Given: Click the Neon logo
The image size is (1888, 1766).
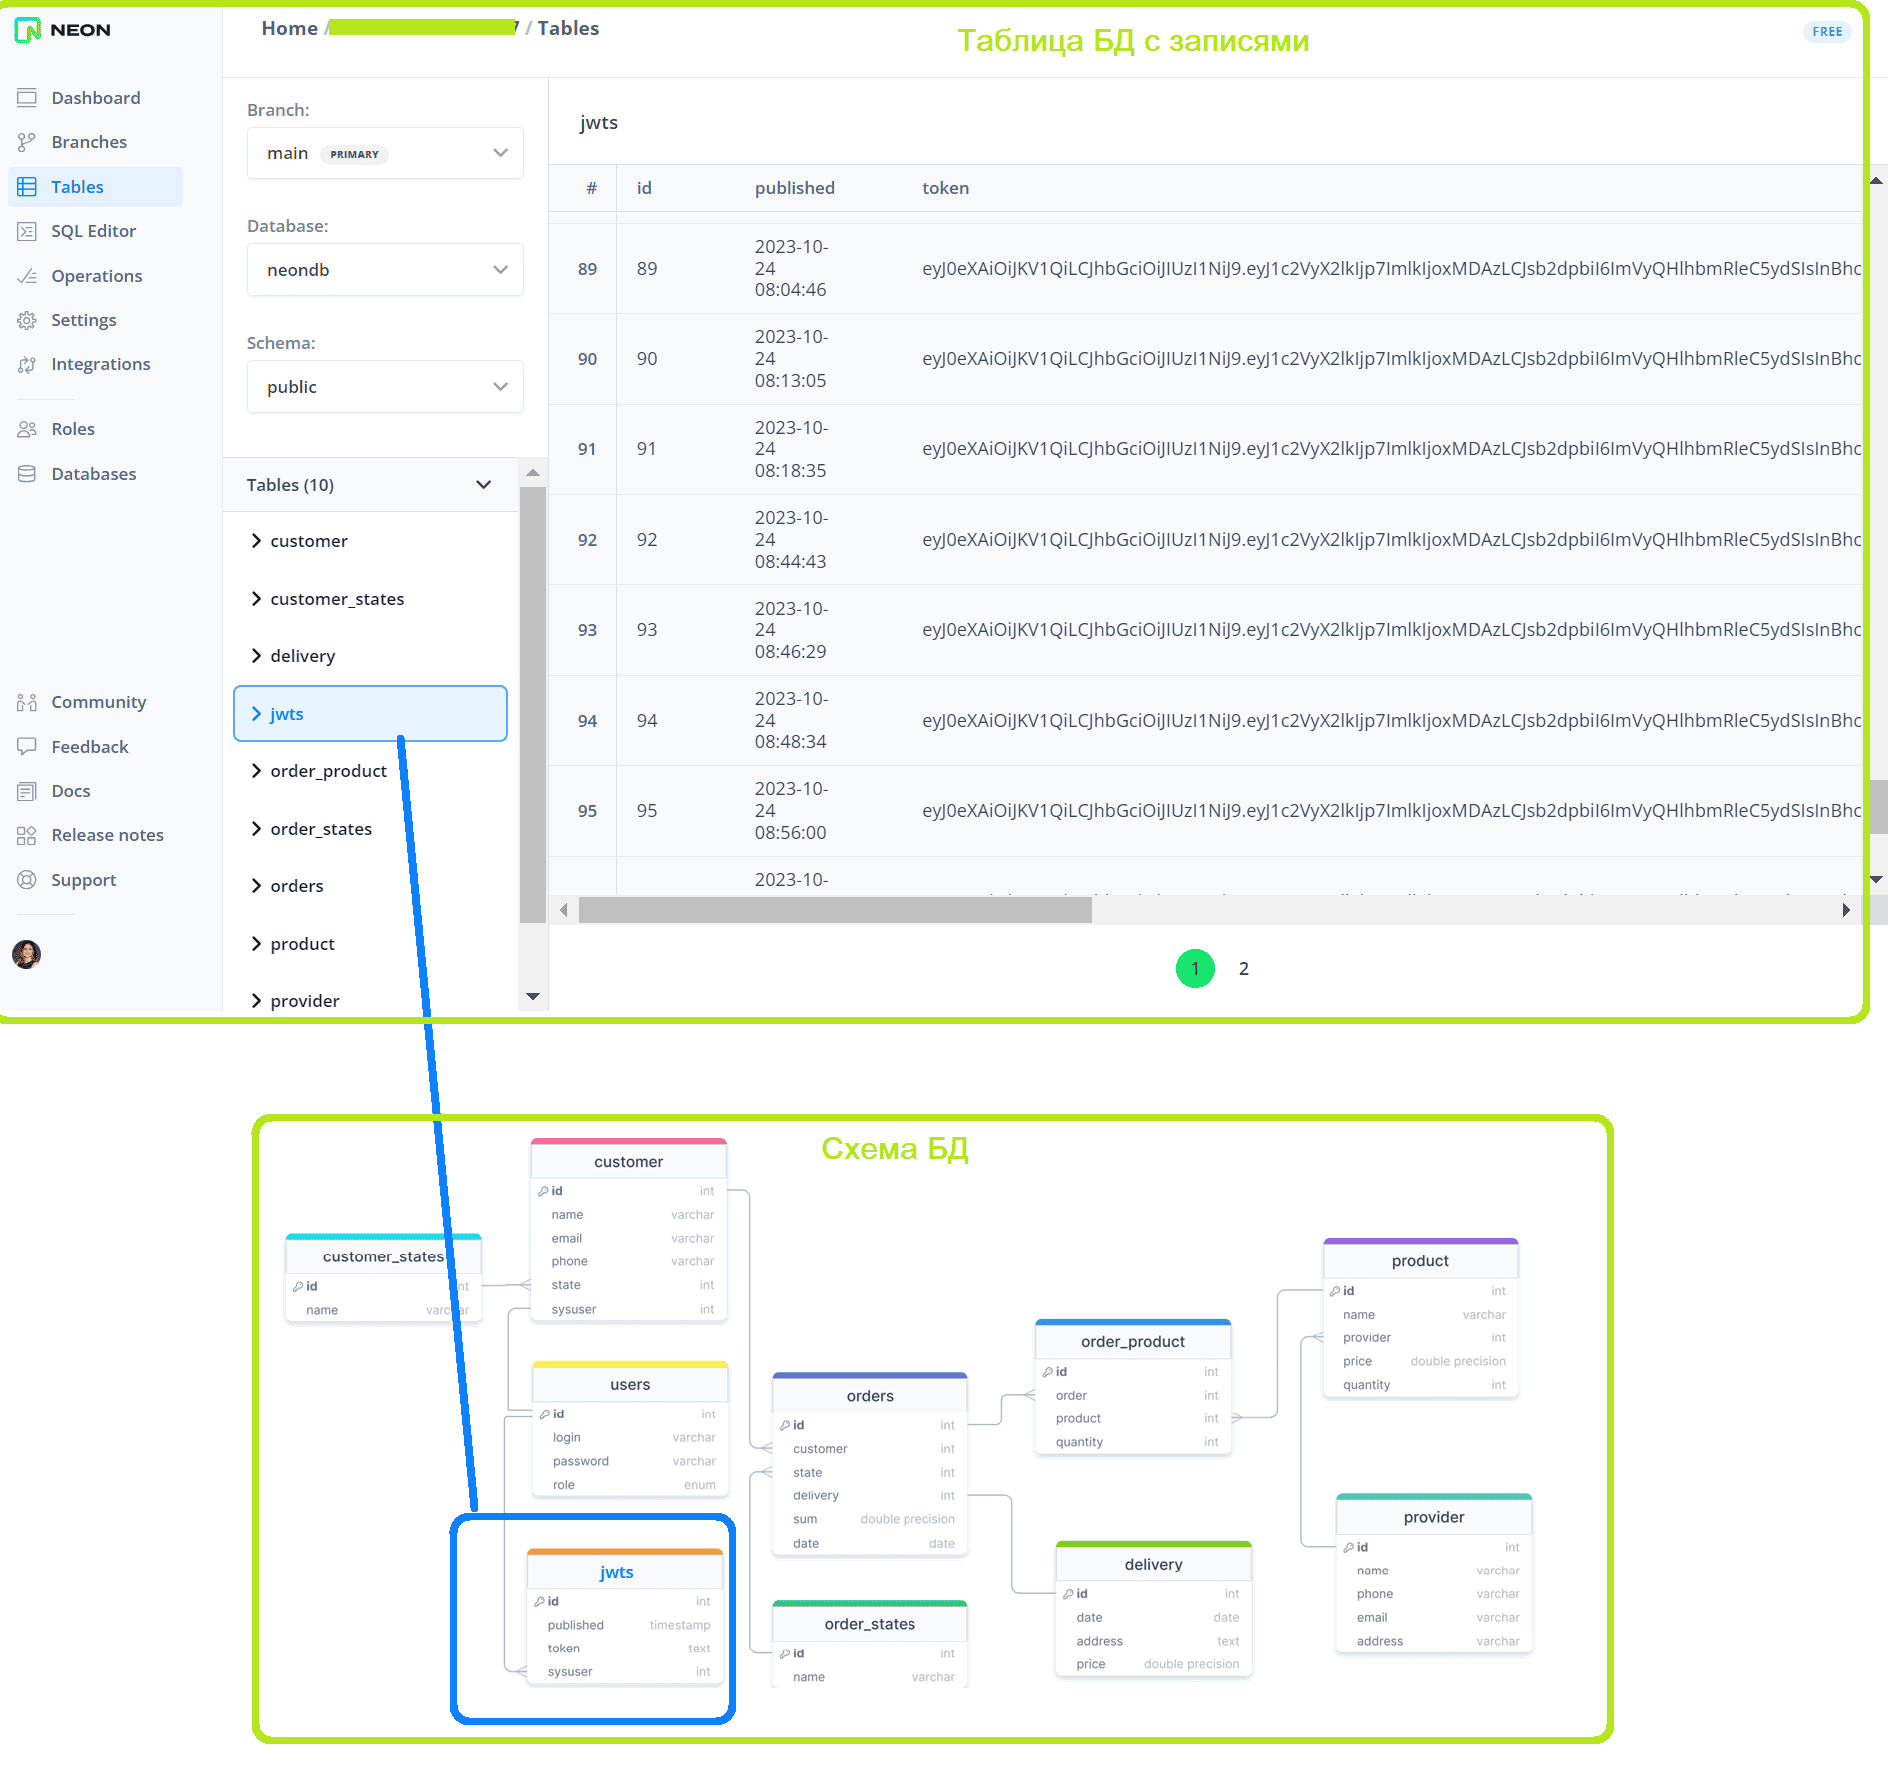Looking at the screenshot, I should pos(63,30).
